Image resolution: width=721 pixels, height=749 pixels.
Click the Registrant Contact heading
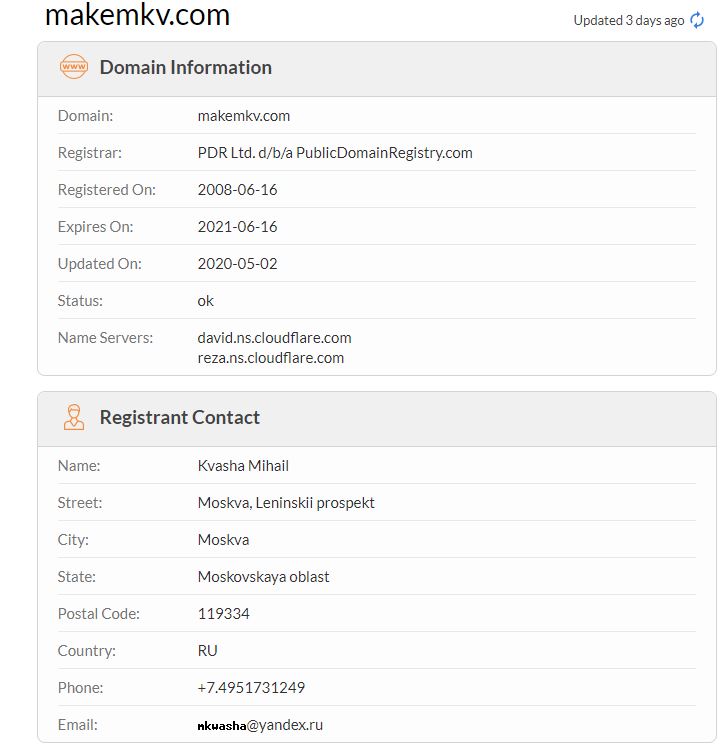point(179,418)
